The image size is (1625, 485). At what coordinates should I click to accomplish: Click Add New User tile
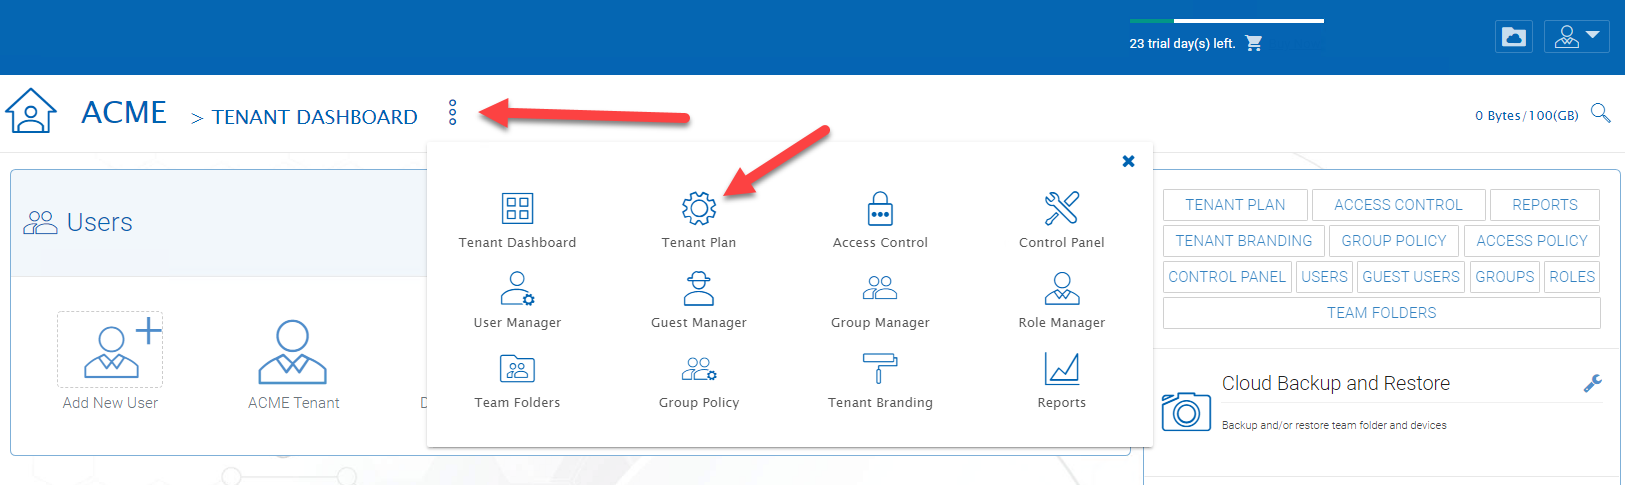pyautogui.click(x=110, y=361)
